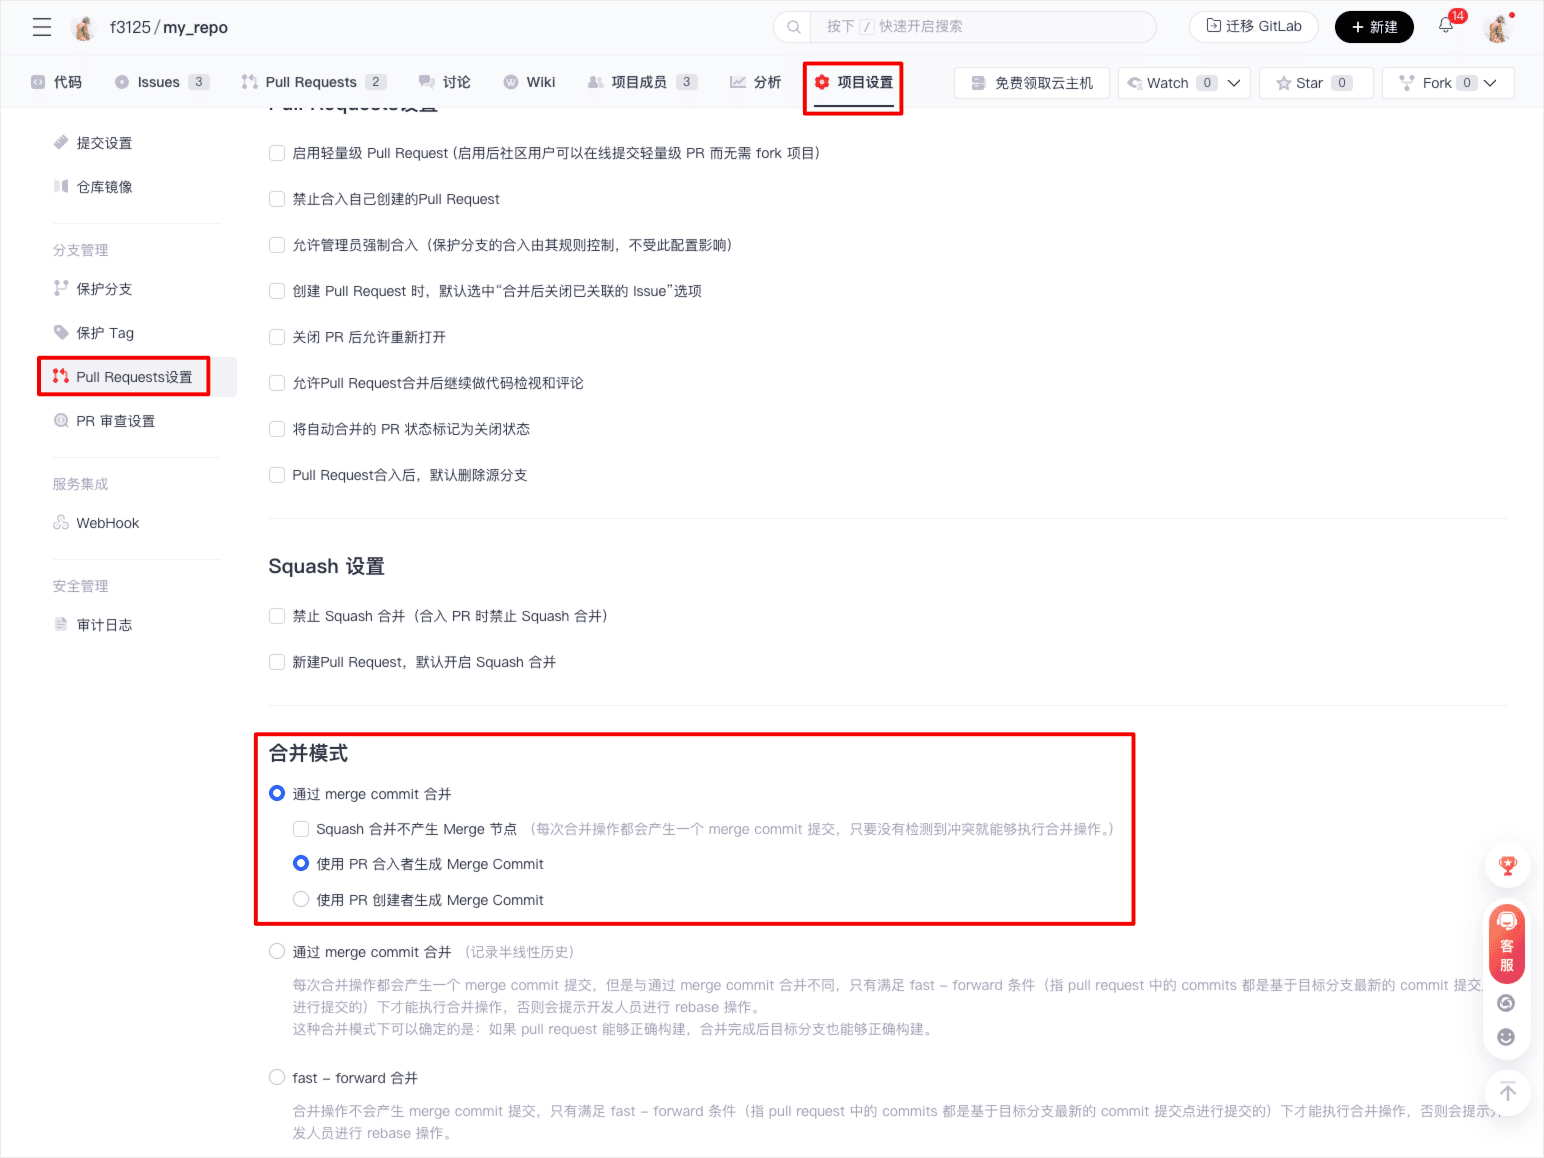The width and height of the screenshot is (1544, 1158).
Task: Open the notifications bell icon
Action: (x=1446, y=26)
